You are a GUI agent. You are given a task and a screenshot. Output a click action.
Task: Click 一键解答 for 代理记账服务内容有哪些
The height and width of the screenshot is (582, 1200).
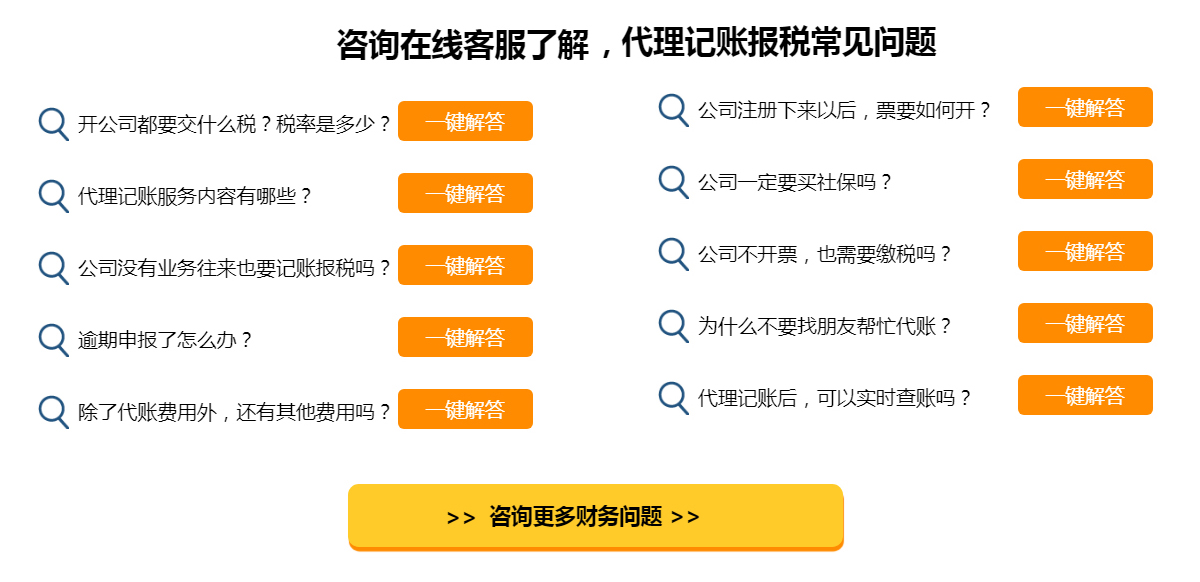pos(465,193)
